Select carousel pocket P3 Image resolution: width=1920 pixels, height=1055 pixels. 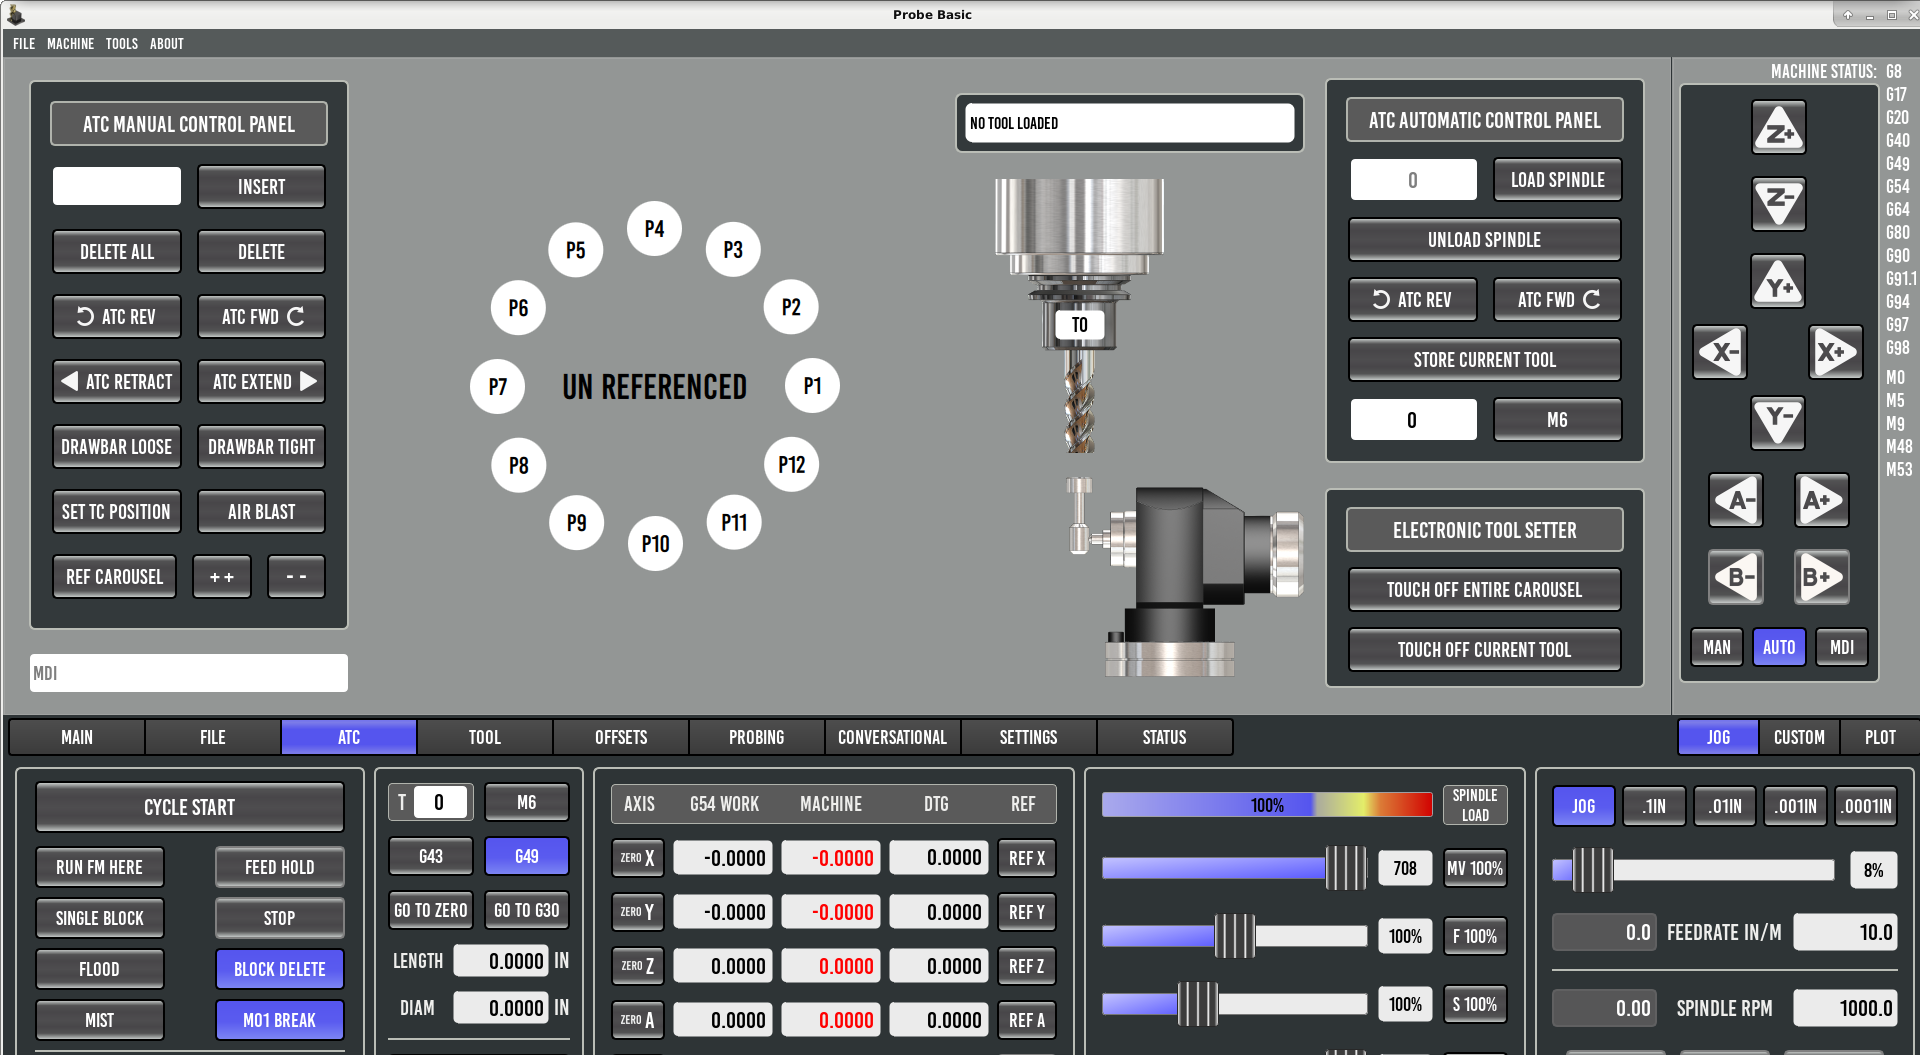point(733,249)
